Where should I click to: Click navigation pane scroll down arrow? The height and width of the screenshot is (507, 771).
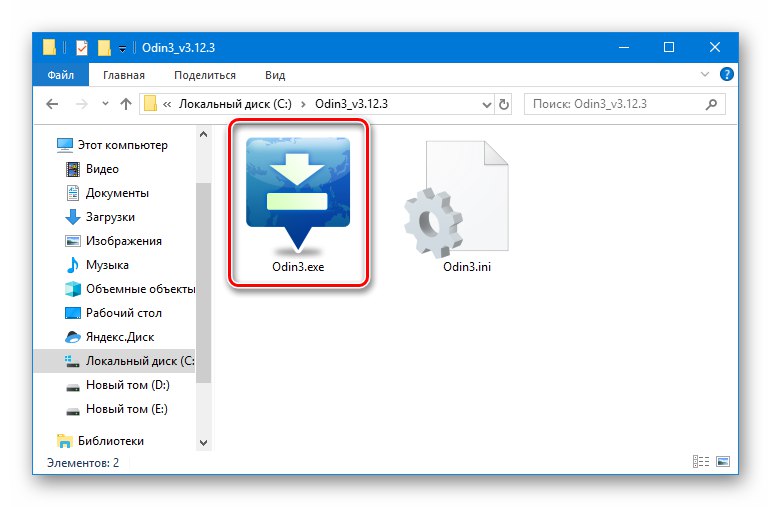(204, 443)
